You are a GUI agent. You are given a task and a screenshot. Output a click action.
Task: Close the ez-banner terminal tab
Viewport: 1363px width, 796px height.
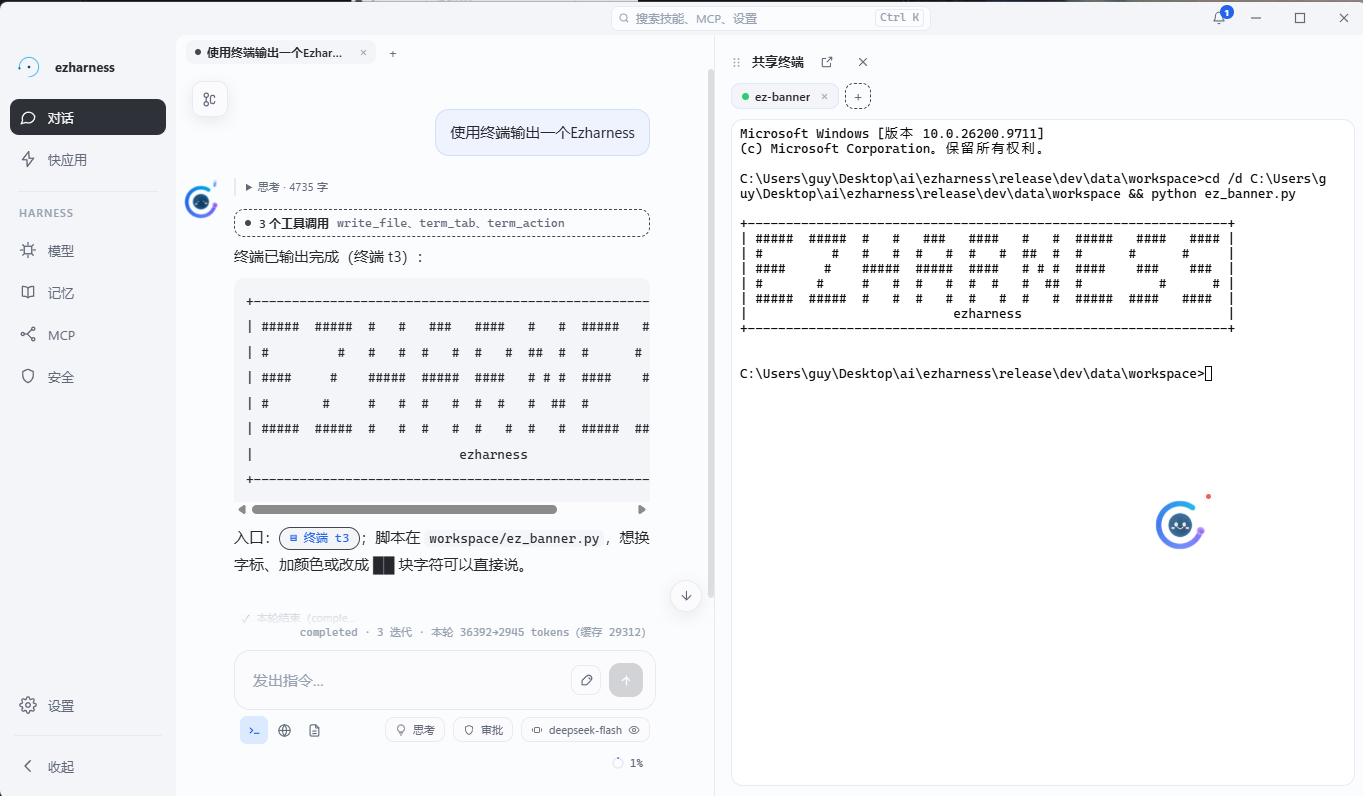pos(824,97)
